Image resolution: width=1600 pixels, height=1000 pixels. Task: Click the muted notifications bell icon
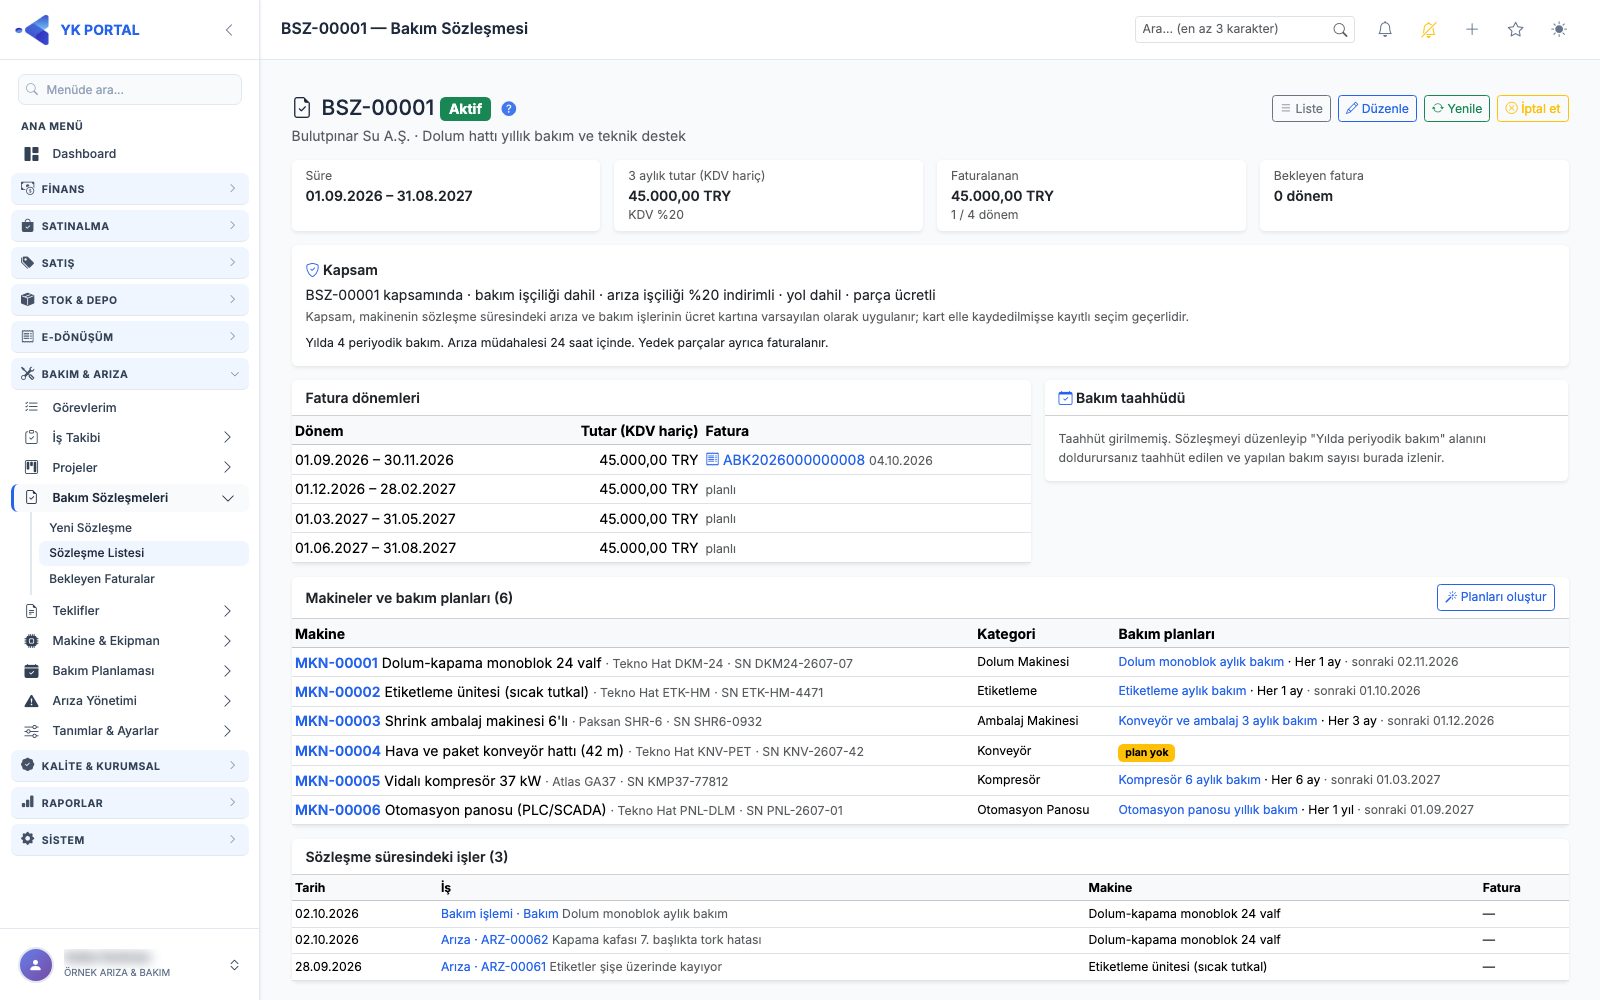(x=1429, y=30)
